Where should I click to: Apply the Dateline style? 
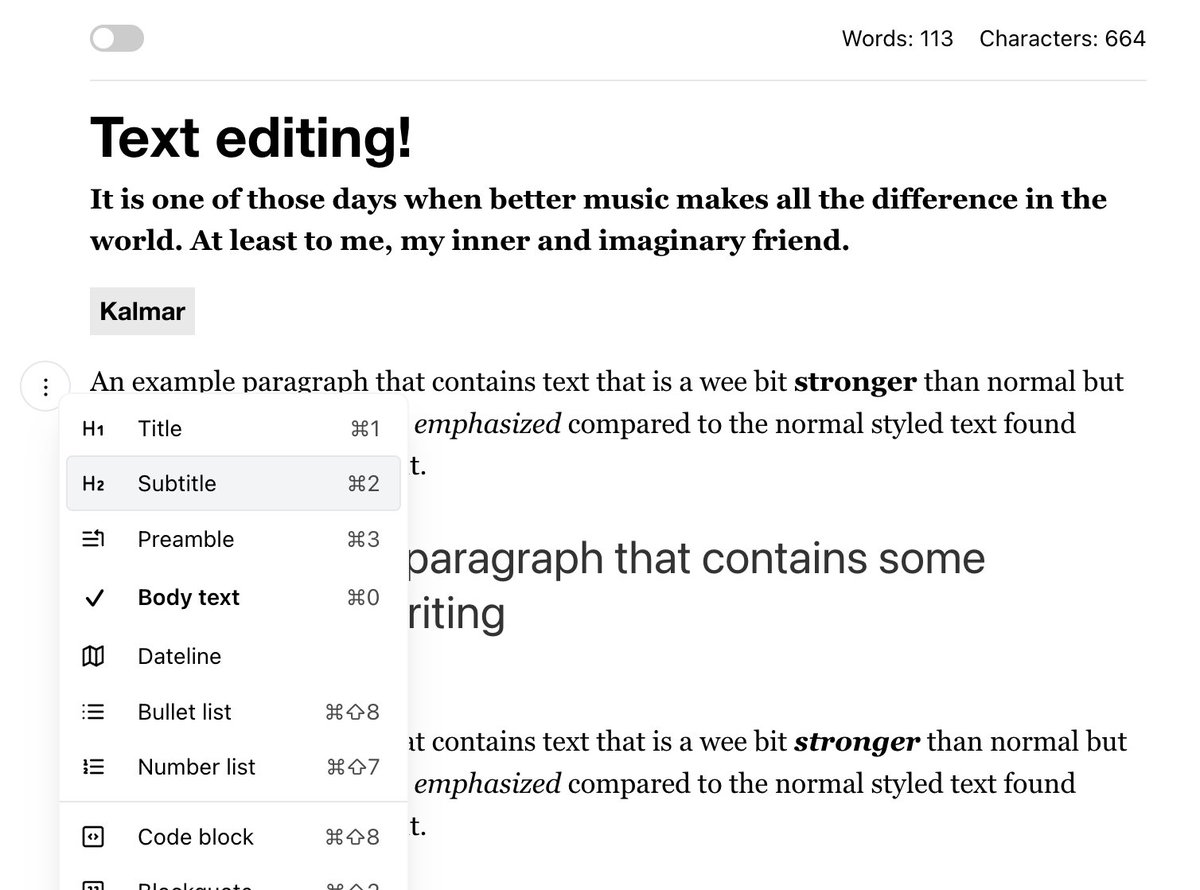pyautogui.click(x=233, y=656)
